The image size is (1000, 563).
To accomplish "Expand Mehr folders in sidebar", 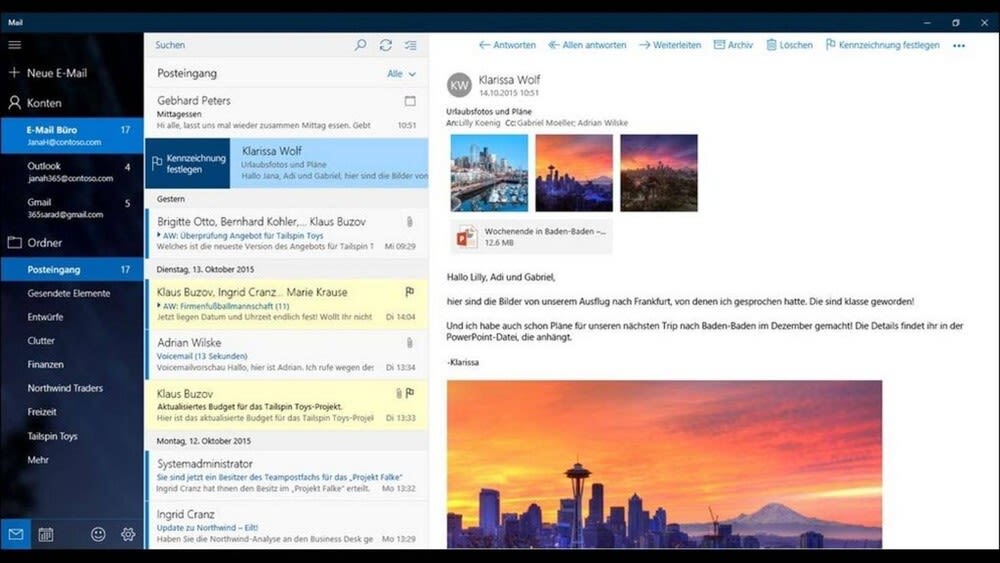I will (38, 460).
